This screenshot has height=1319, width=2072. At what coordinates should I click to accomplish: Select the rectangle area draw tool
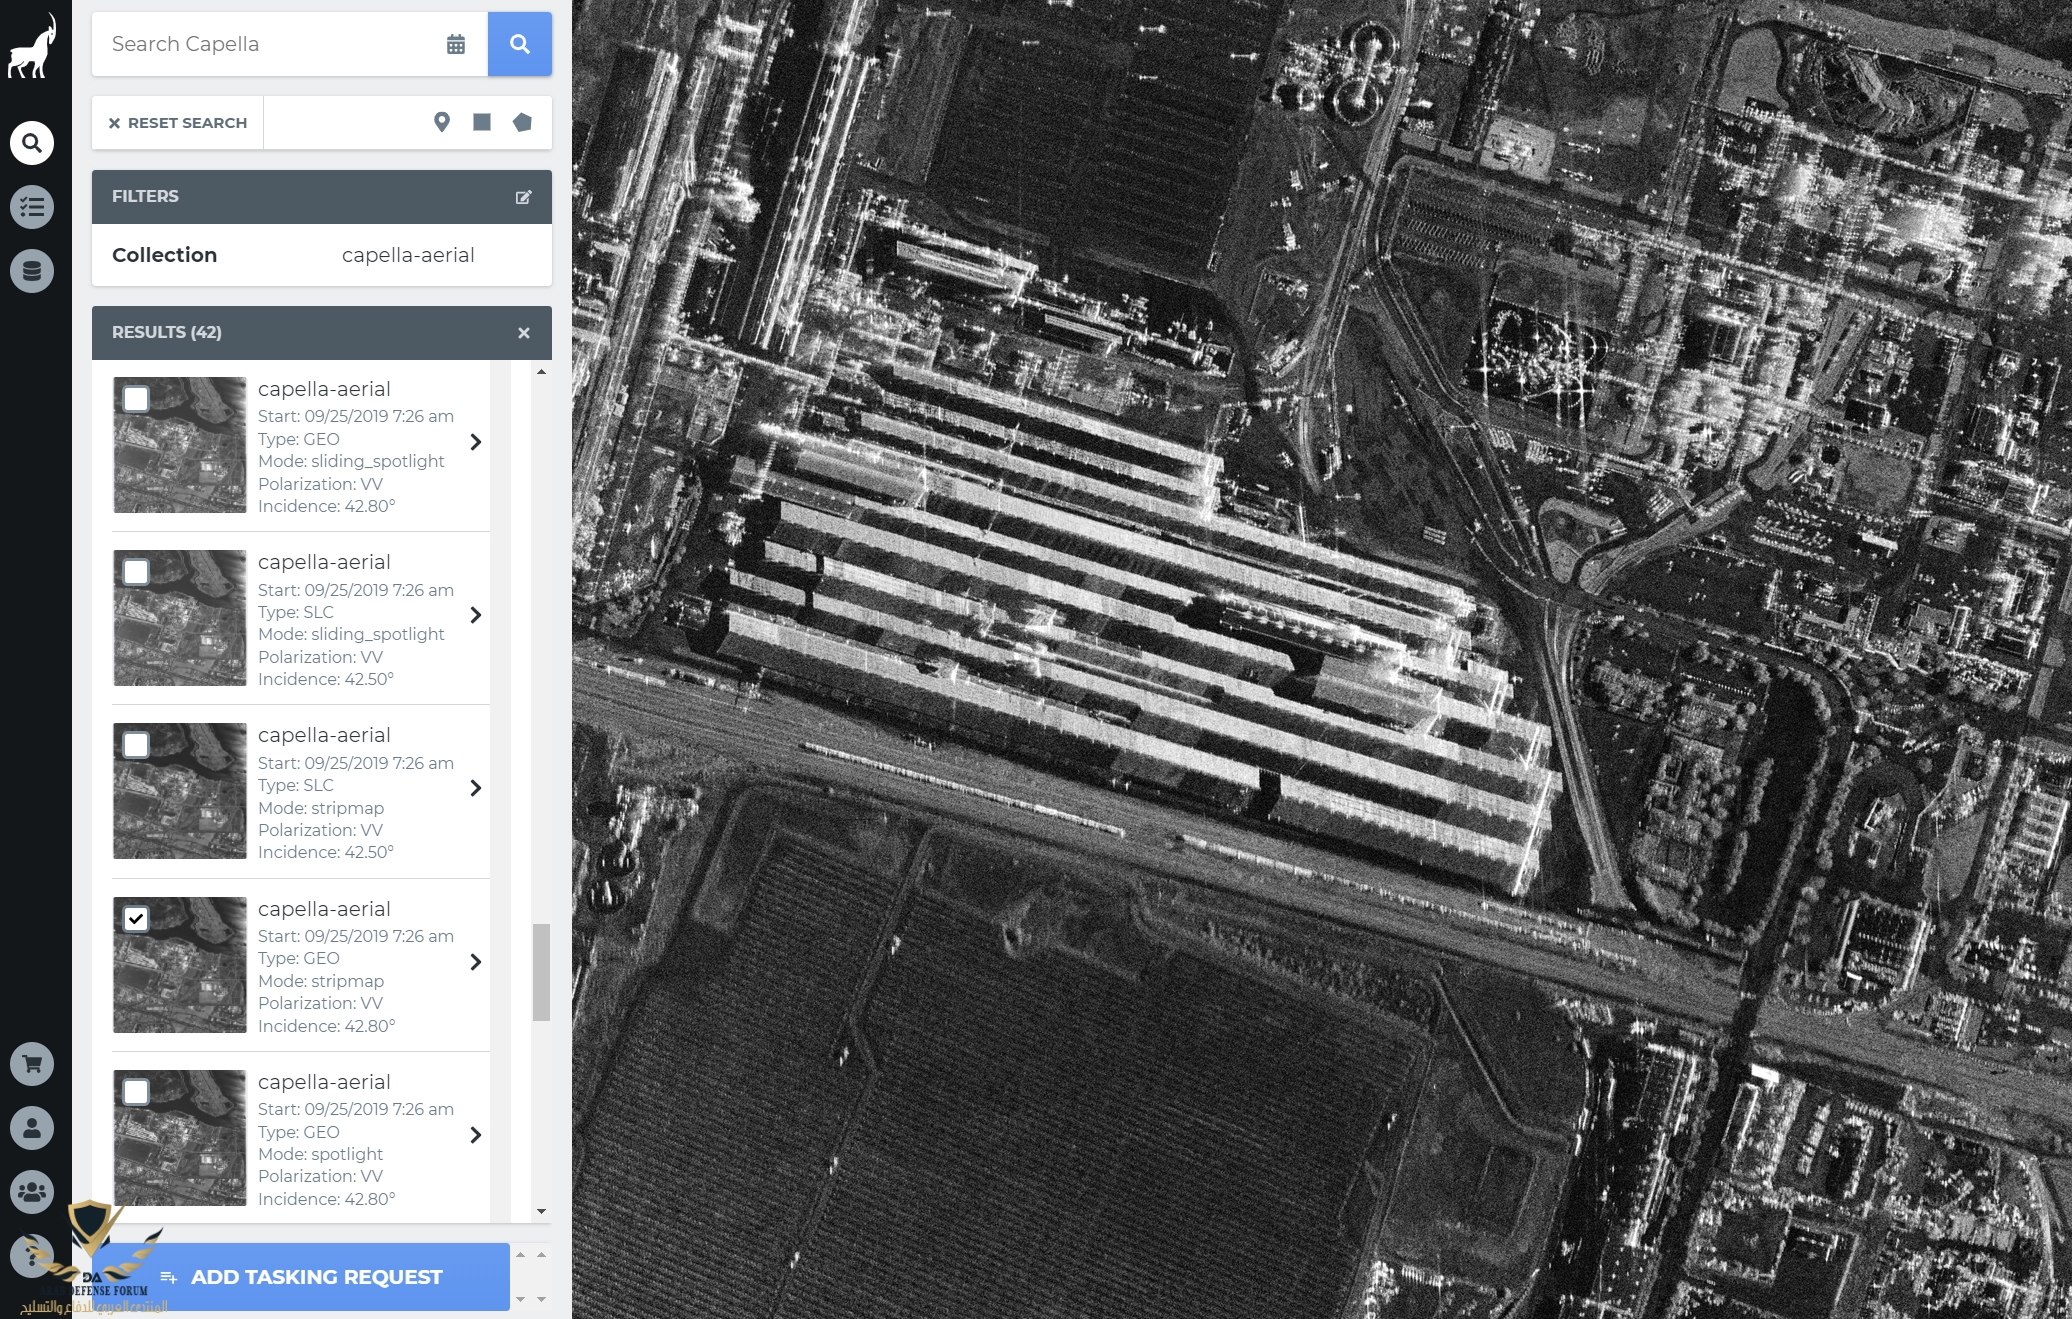click(x=482, y=122)
